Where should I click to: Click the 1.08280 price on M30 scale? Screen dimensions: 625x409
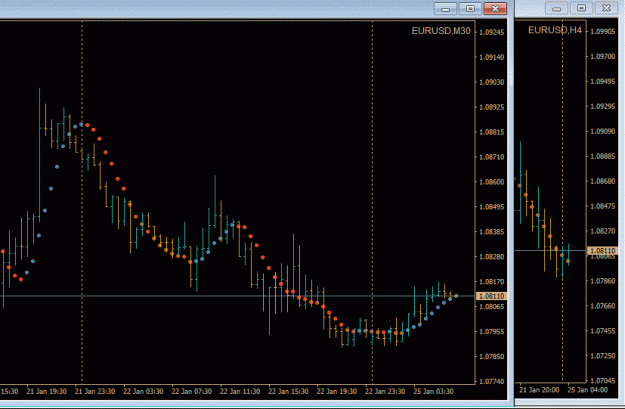pos(491,257)
